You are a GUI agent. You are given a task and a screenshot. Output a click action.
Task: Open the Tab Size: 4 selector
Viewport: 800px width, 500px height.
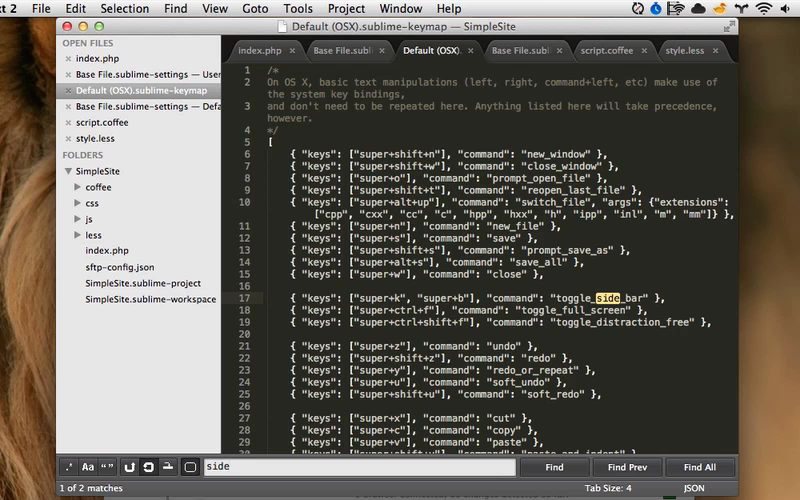pyautogui.click(x=608, y=488)
